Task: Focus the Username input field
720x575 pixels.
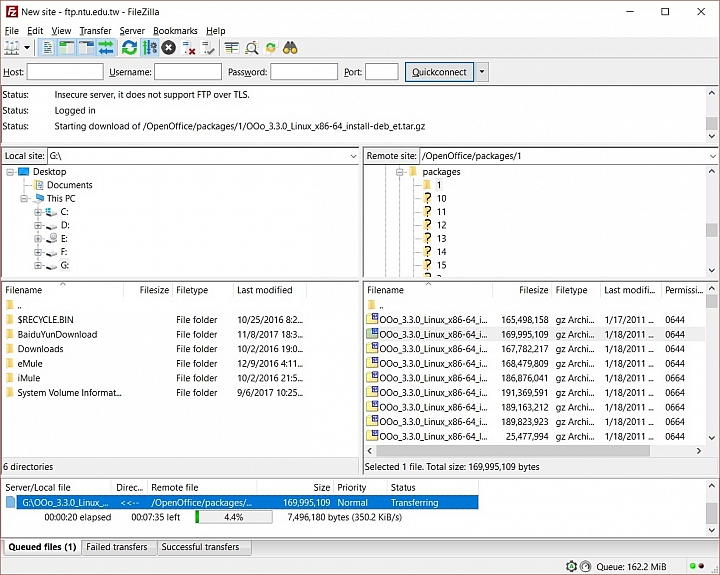Action: pos(188,72)
